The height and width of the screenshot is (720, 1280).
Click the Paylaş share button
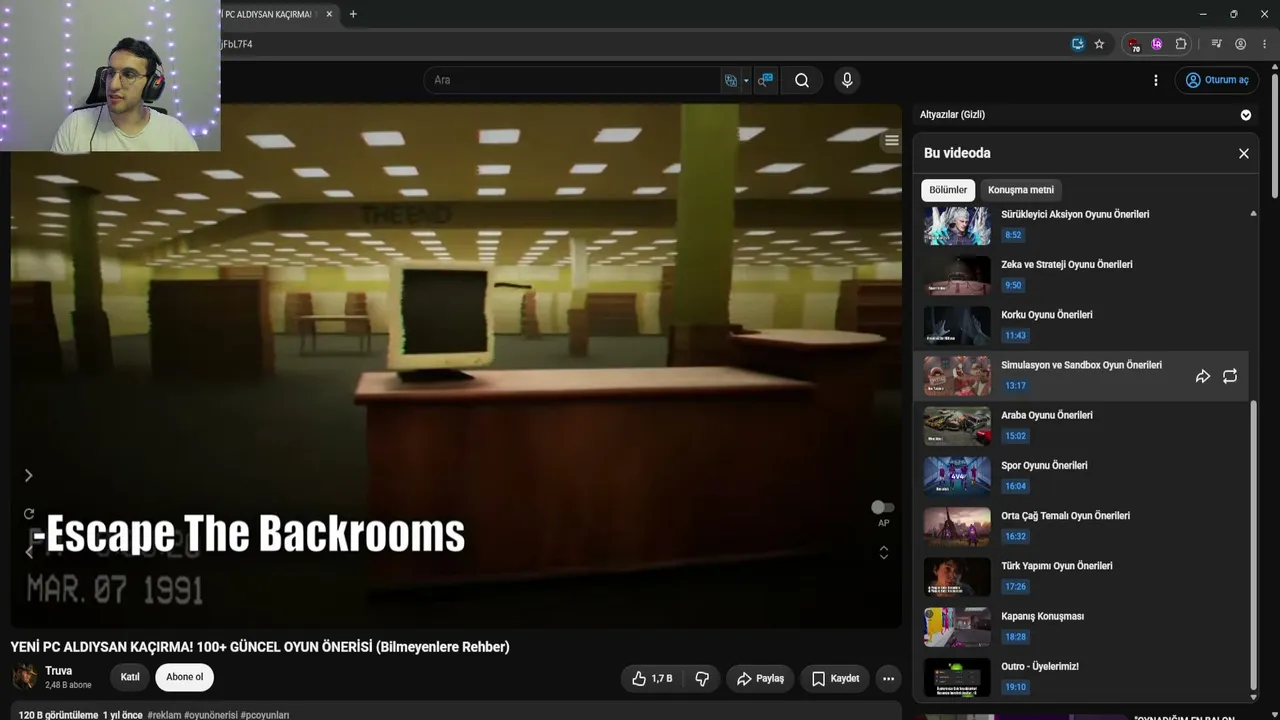760,678
